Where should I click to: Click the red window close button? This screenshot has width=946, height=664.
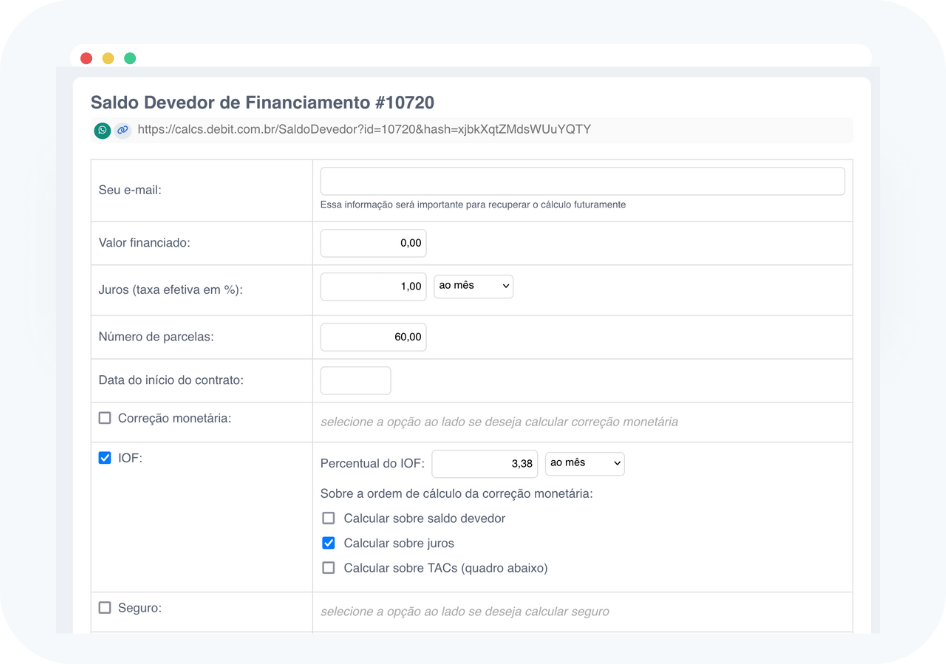coord(86,58)
